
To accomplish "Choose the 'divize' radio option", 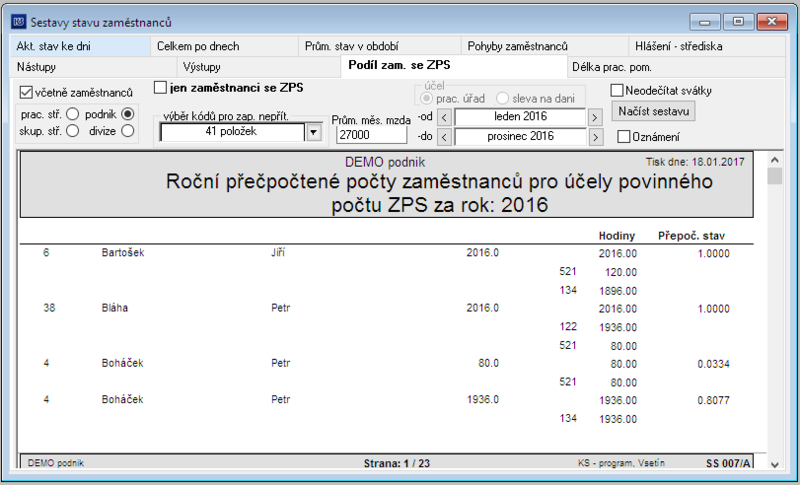I will point(128,131).
